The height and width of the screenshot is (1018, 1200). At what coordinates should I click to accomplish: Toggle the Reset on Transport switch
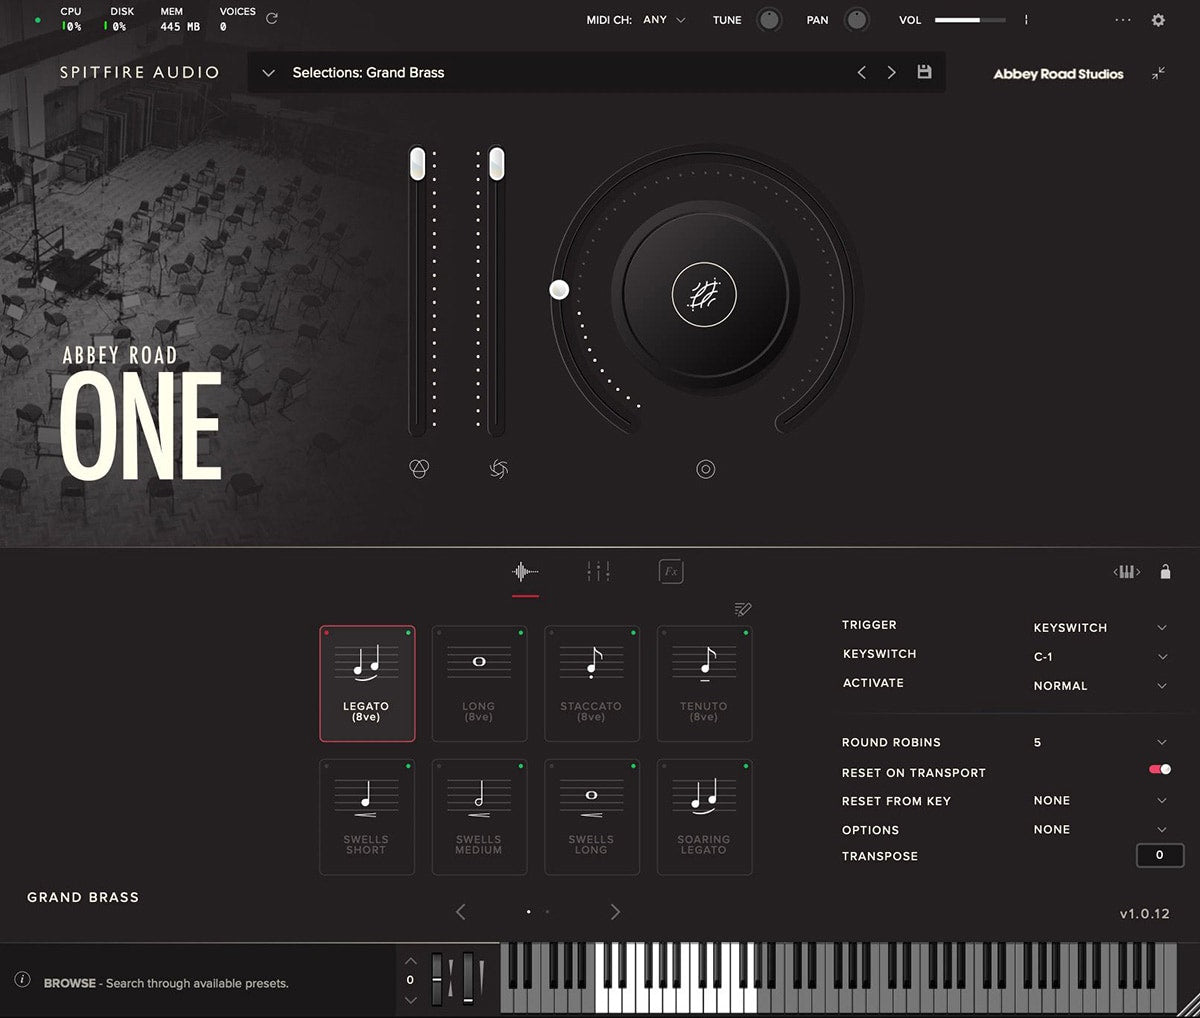coord(1160,770)
